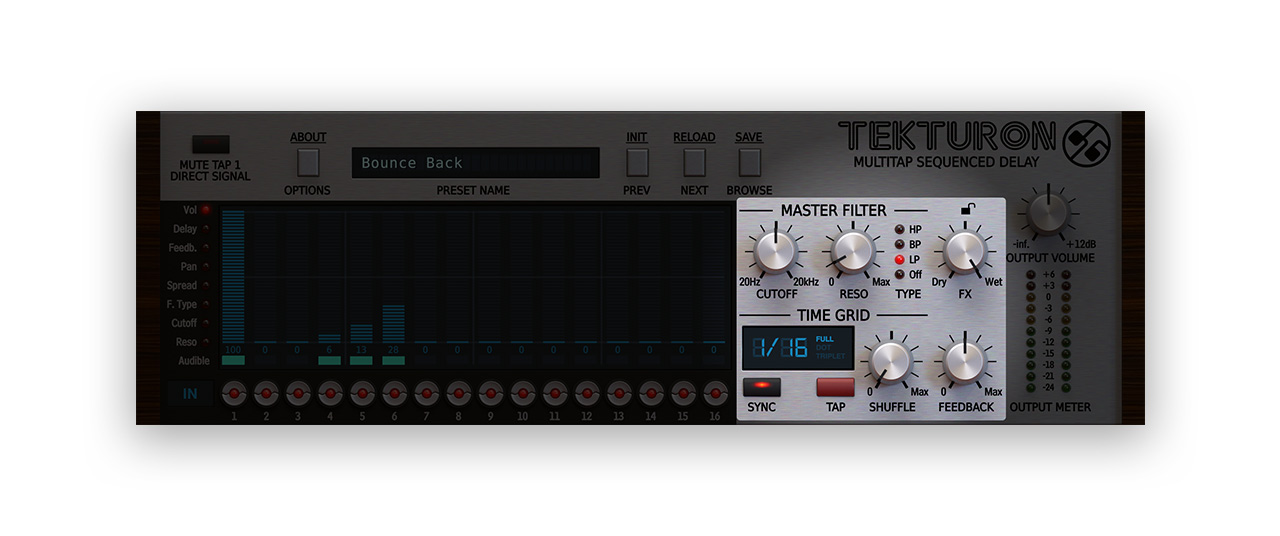Image resolution: width=1280 pixels, height=536 pixels.
Task: Click the Master Filter Cutoff knob
Action: tap(774, 253)
